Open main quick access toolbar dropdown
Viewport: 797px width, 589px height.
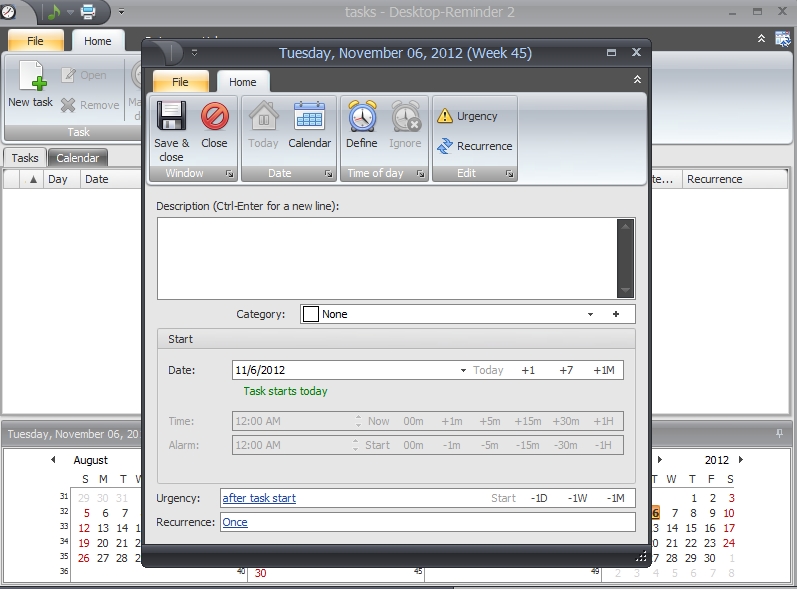tap(121, 11)
